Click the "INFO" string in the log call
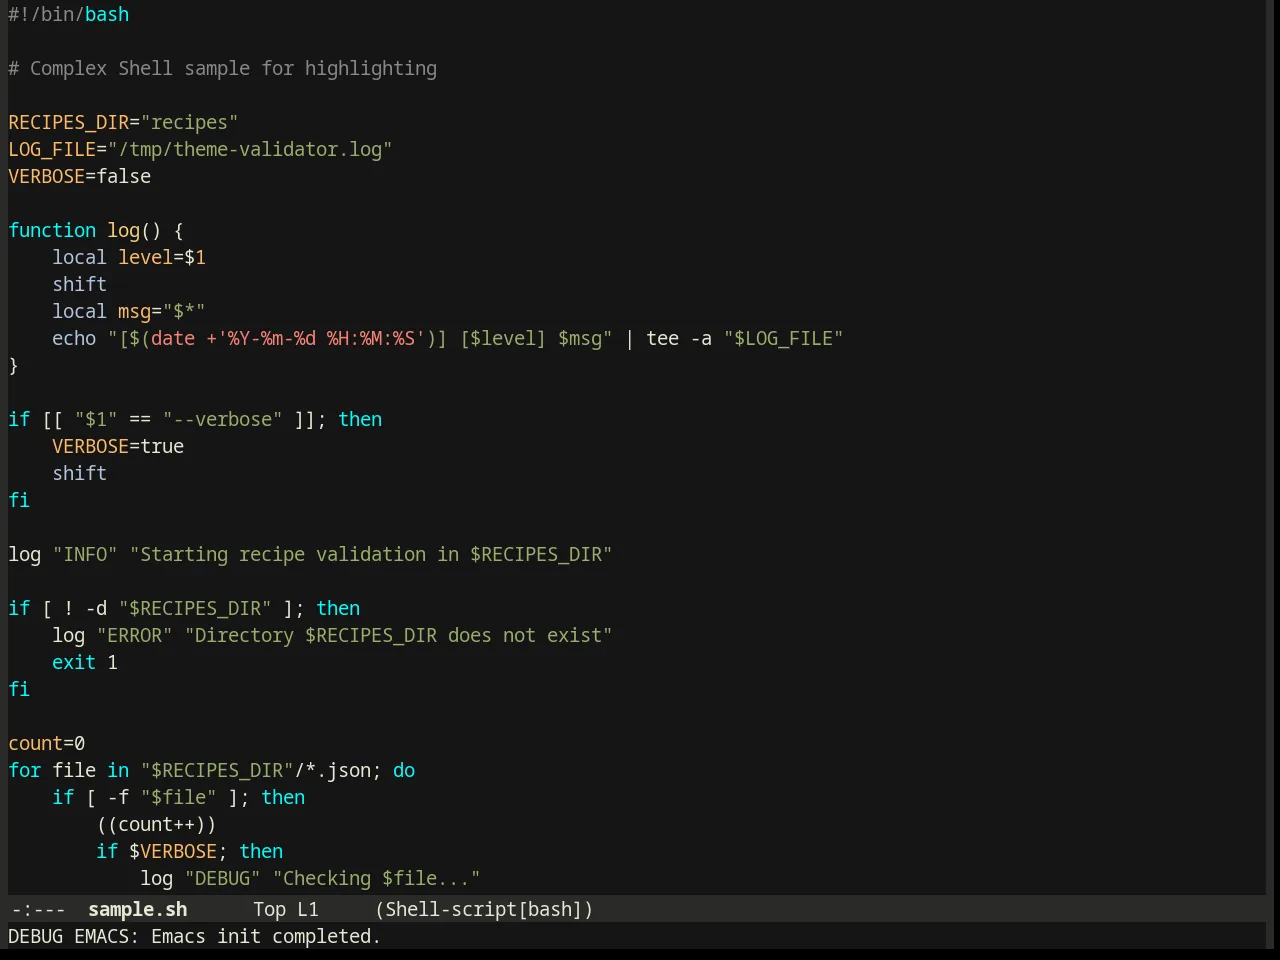 point(85,554)
